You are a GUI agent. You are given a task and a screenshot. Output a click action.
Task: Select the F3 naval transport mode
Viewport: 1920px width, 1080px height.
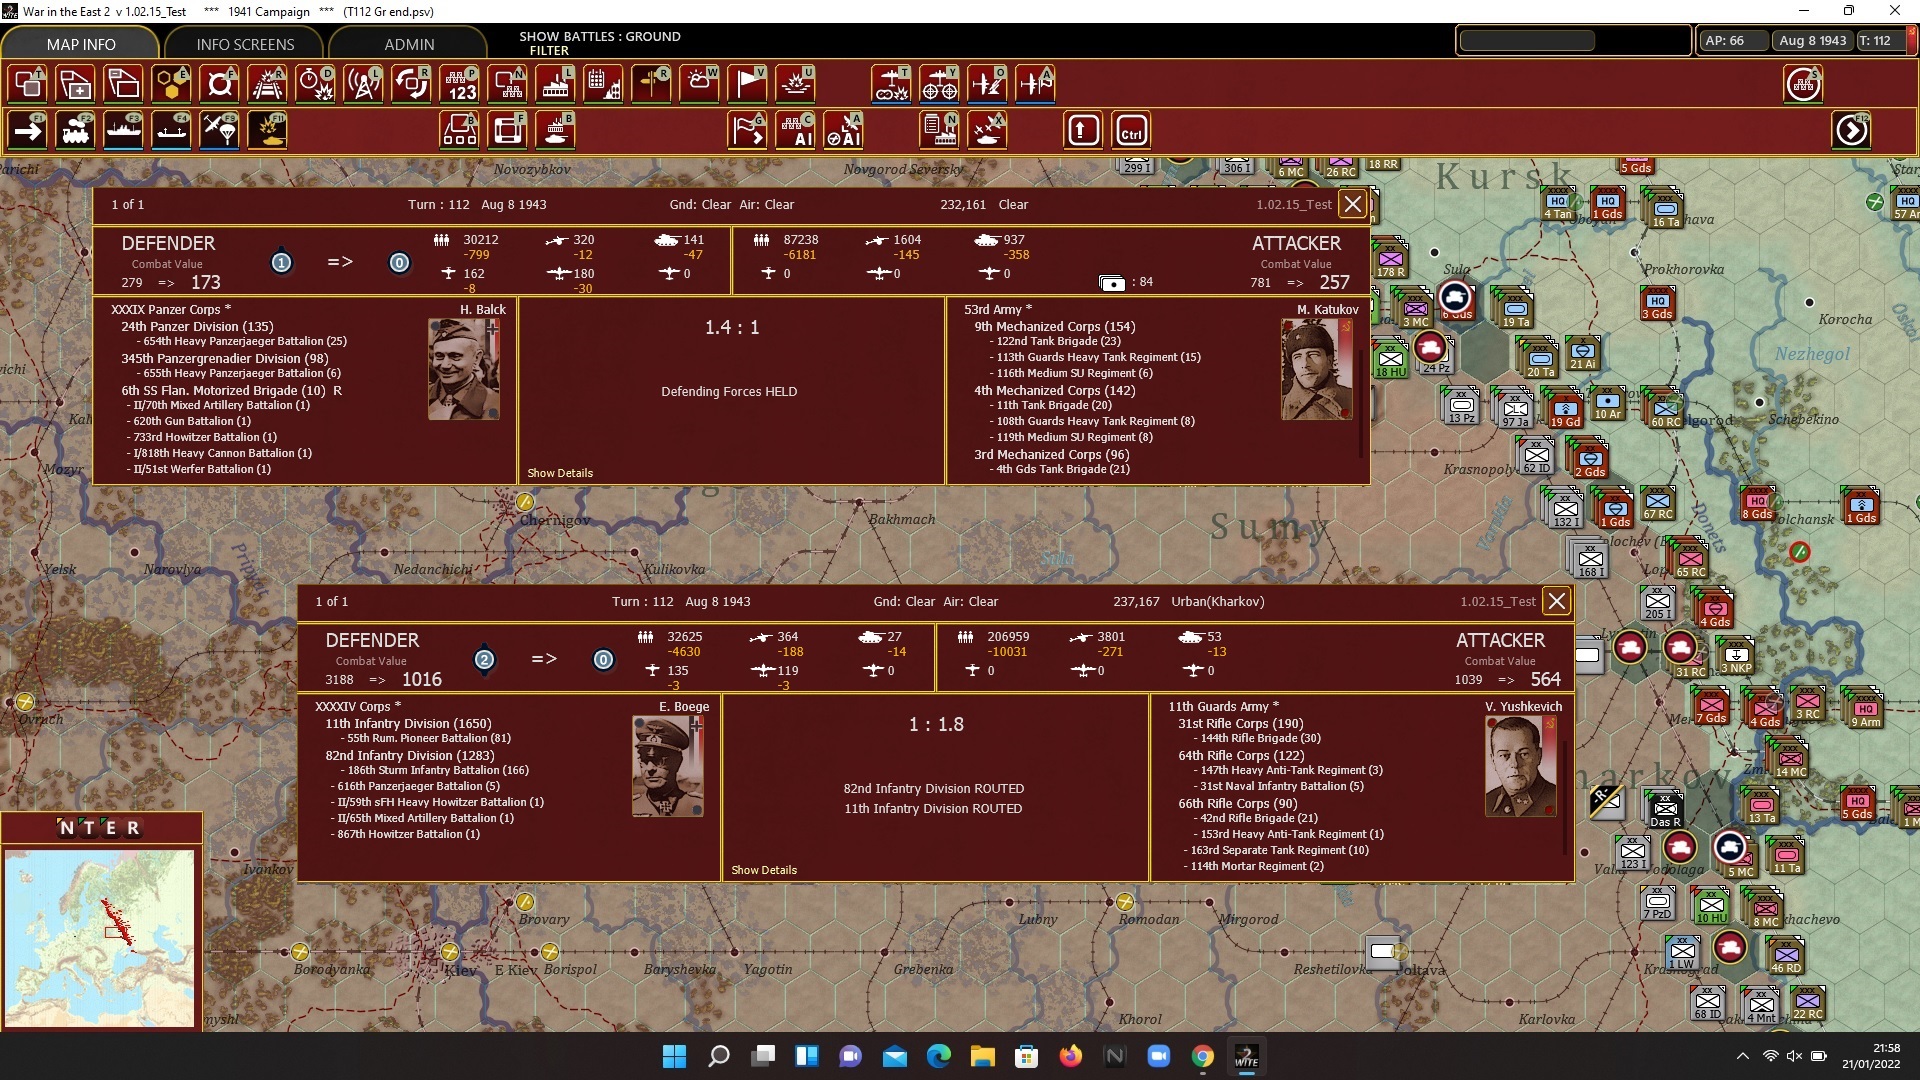124,131
